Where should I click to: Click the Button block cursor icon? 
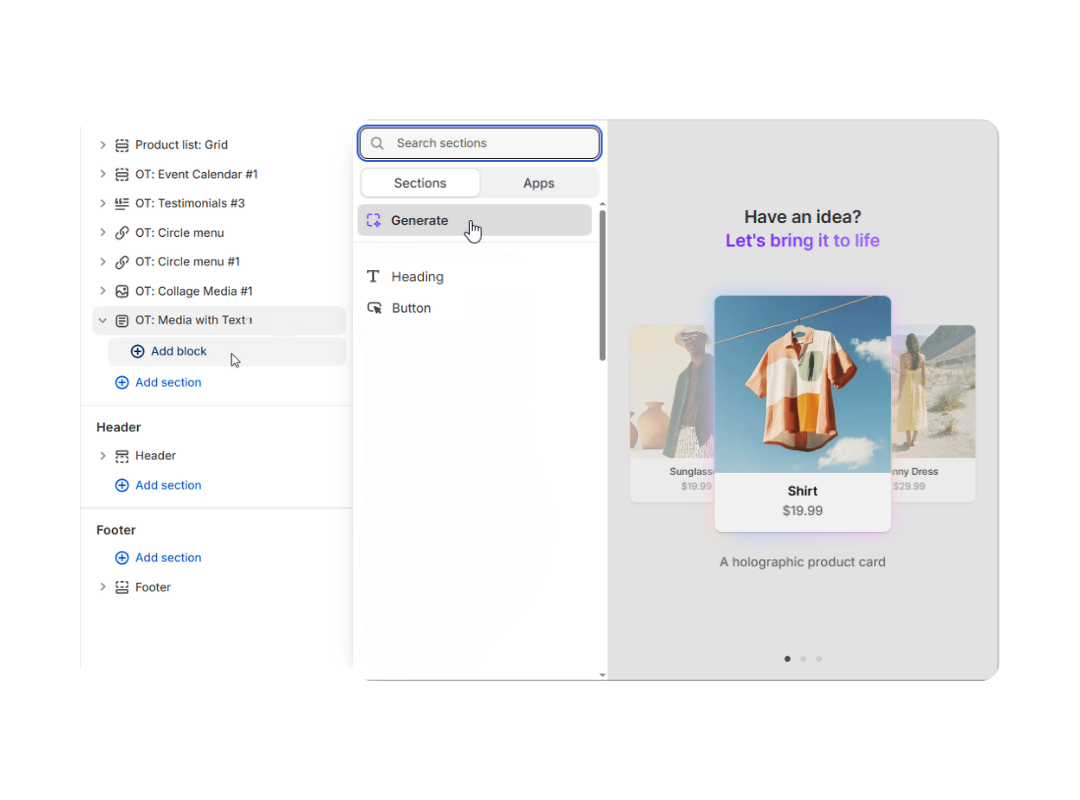click(x=375, y=308)
